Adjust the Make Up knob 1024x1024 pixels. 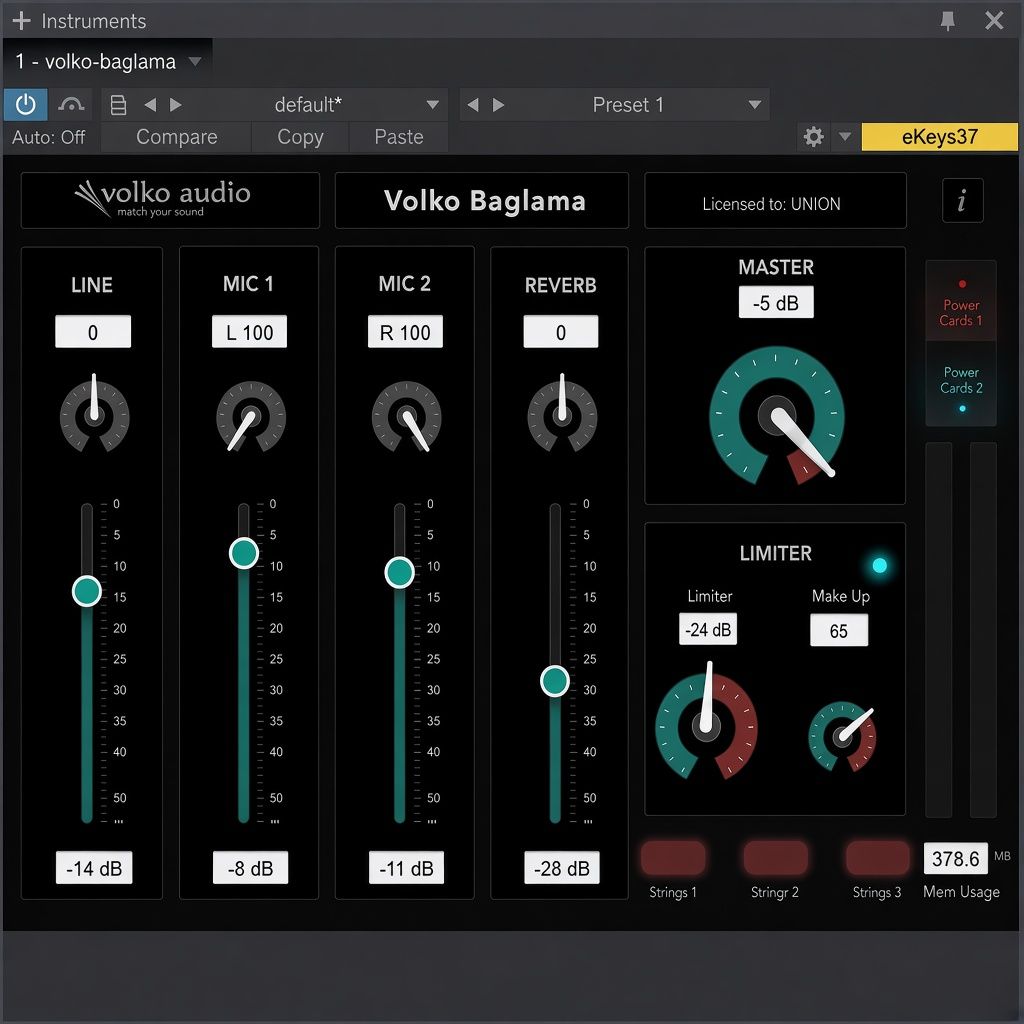coord(842,736)
